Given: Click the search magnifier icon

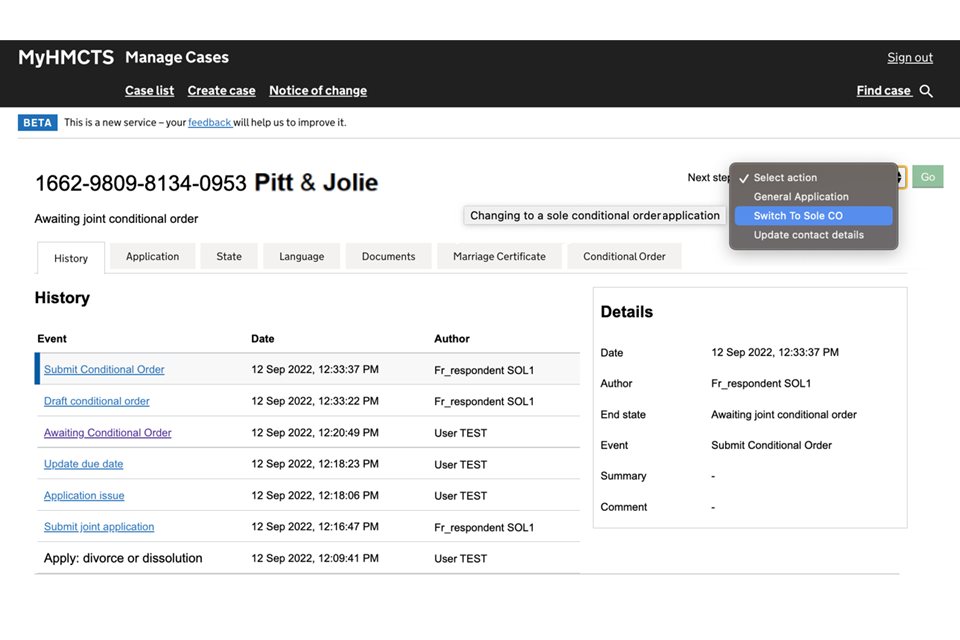Looking at the screenshot, I should tap(926, 91).
